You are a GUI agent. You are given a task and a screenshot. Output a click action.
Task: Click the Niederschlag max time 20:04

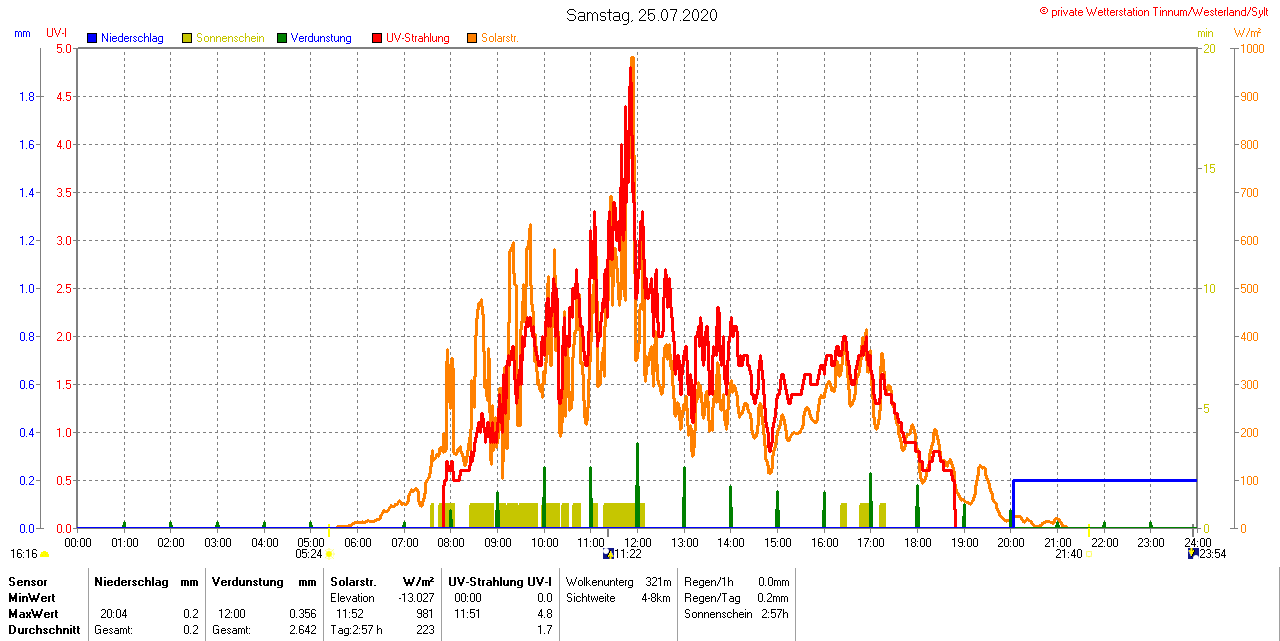pos(114,613)
